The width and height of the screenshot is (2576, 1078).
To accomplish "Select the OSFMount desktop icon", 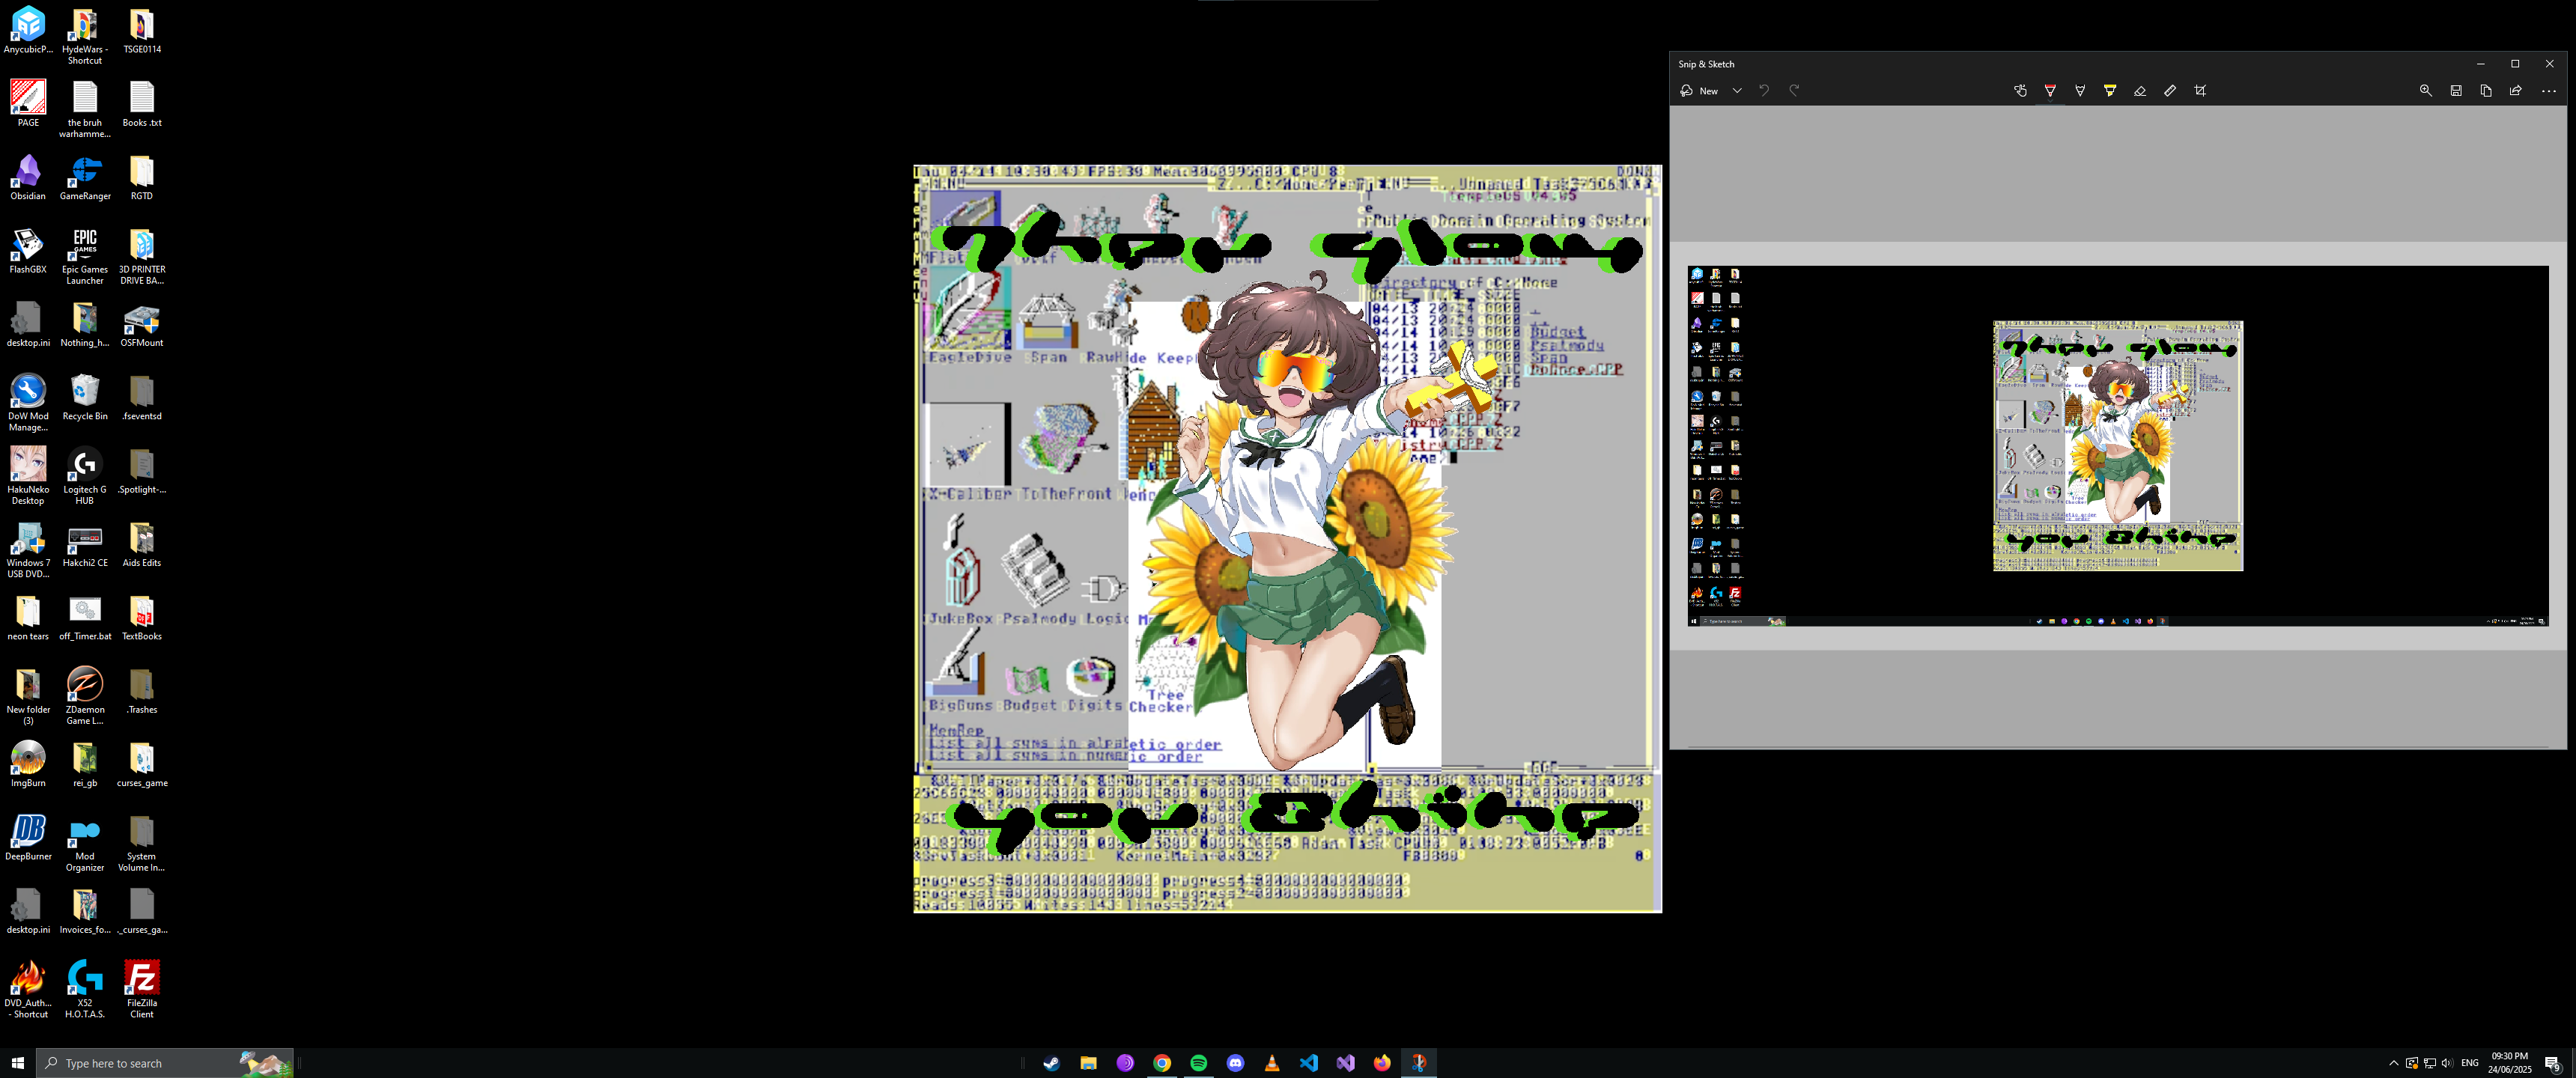I will click(x=142, y=325).
